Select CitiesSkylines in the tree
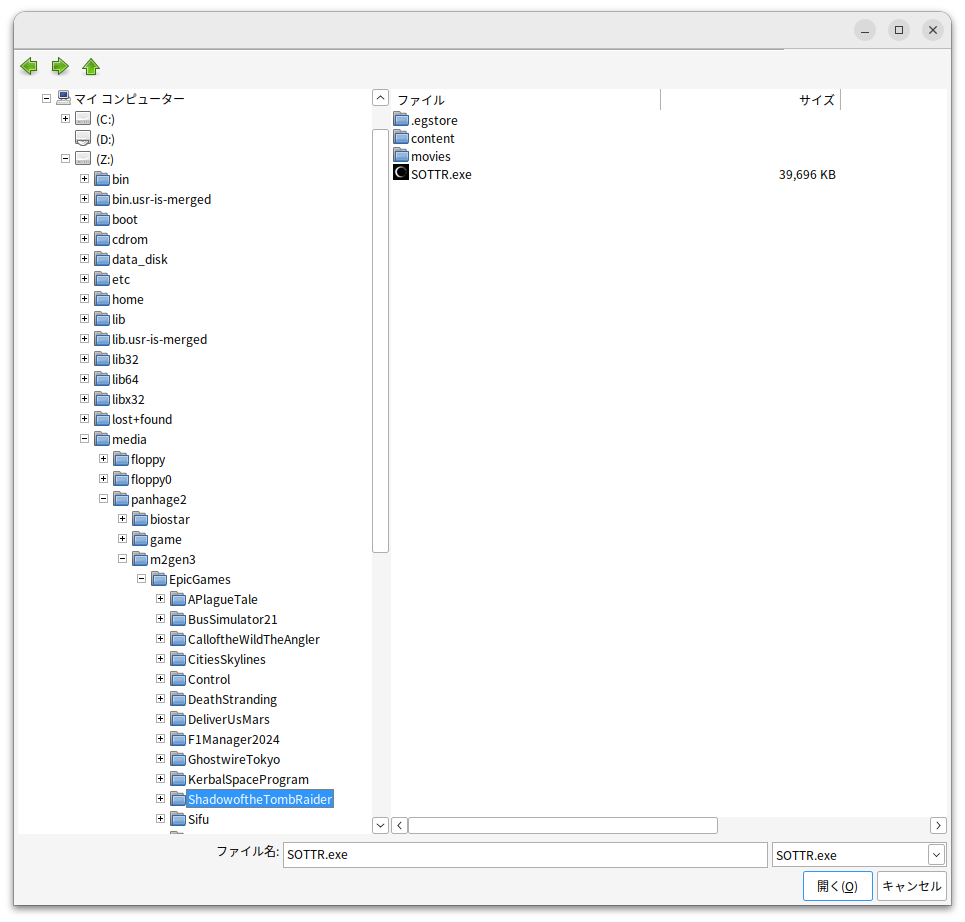 pyautogui.click(x=226, y=659)
